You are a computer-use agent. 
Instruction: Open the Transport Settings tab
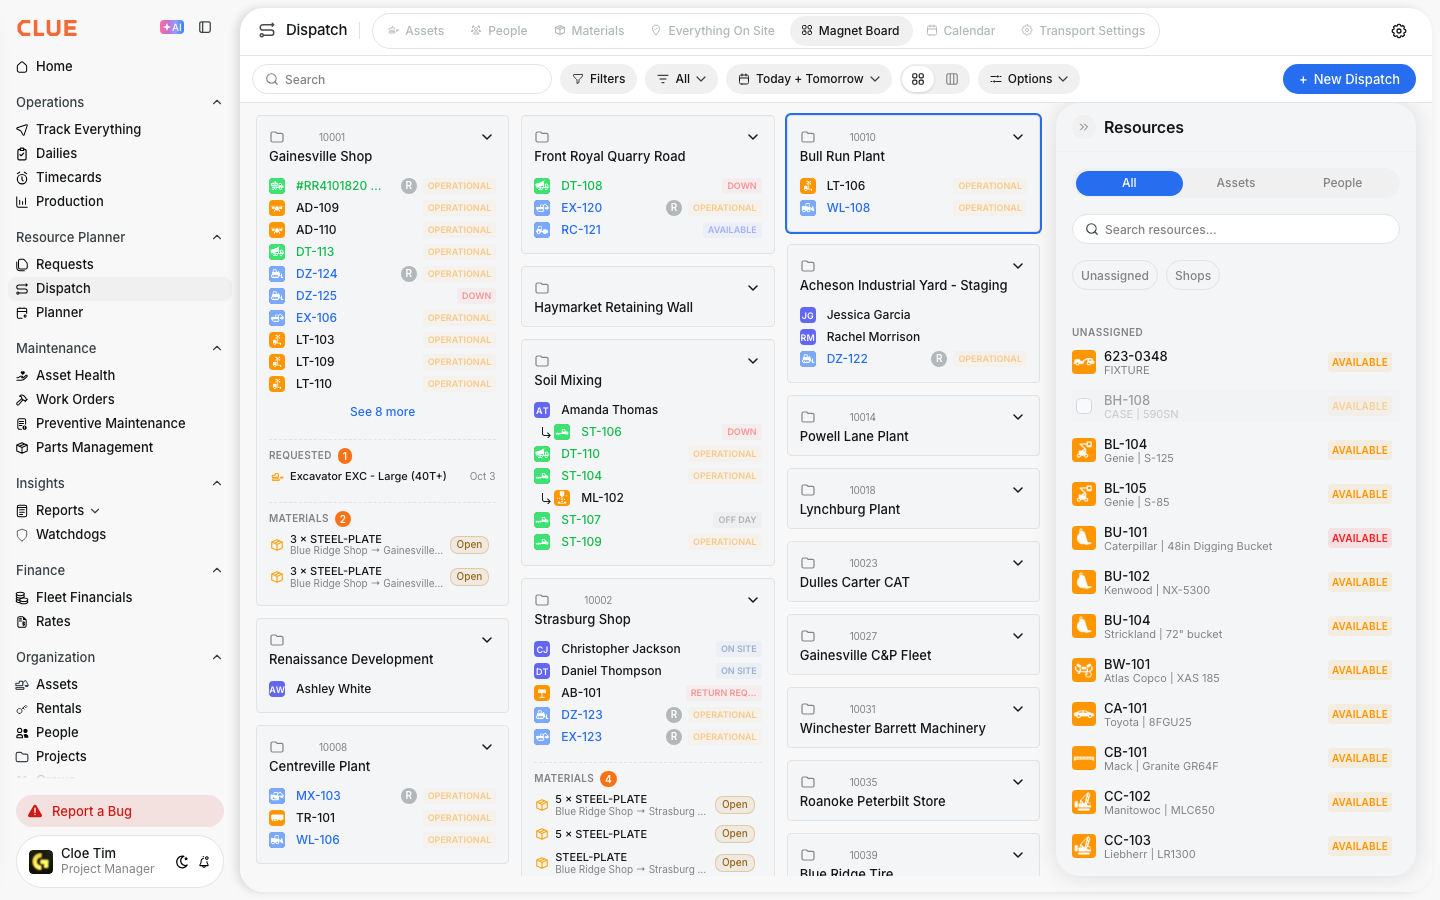(x=1083, y=31)
